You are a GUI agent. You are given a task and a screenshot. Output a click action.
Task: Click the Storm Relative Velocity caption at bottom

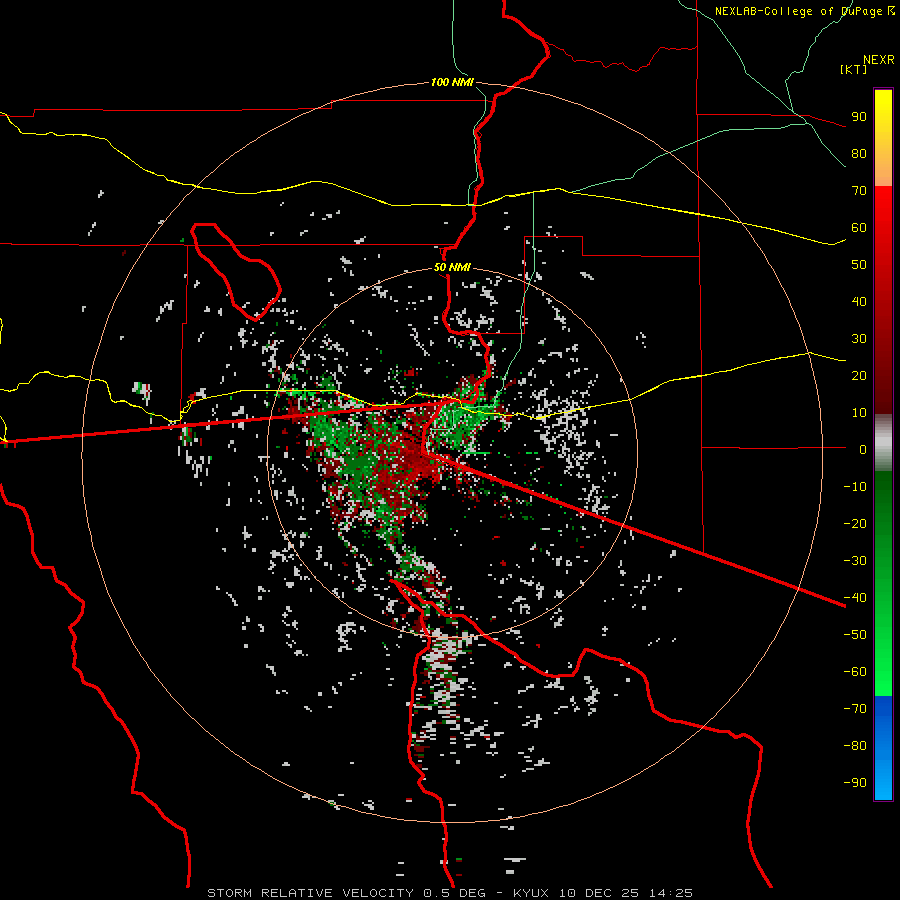click(x=449, y=893)
